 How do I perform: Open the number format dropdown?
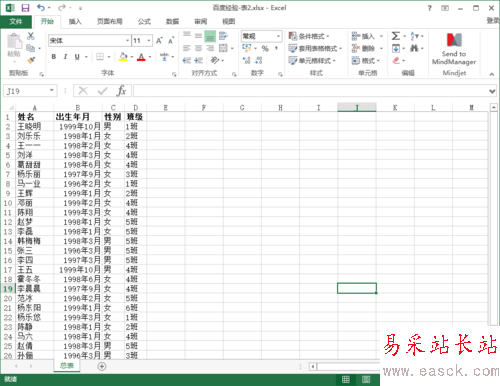[x=278, y=36]
